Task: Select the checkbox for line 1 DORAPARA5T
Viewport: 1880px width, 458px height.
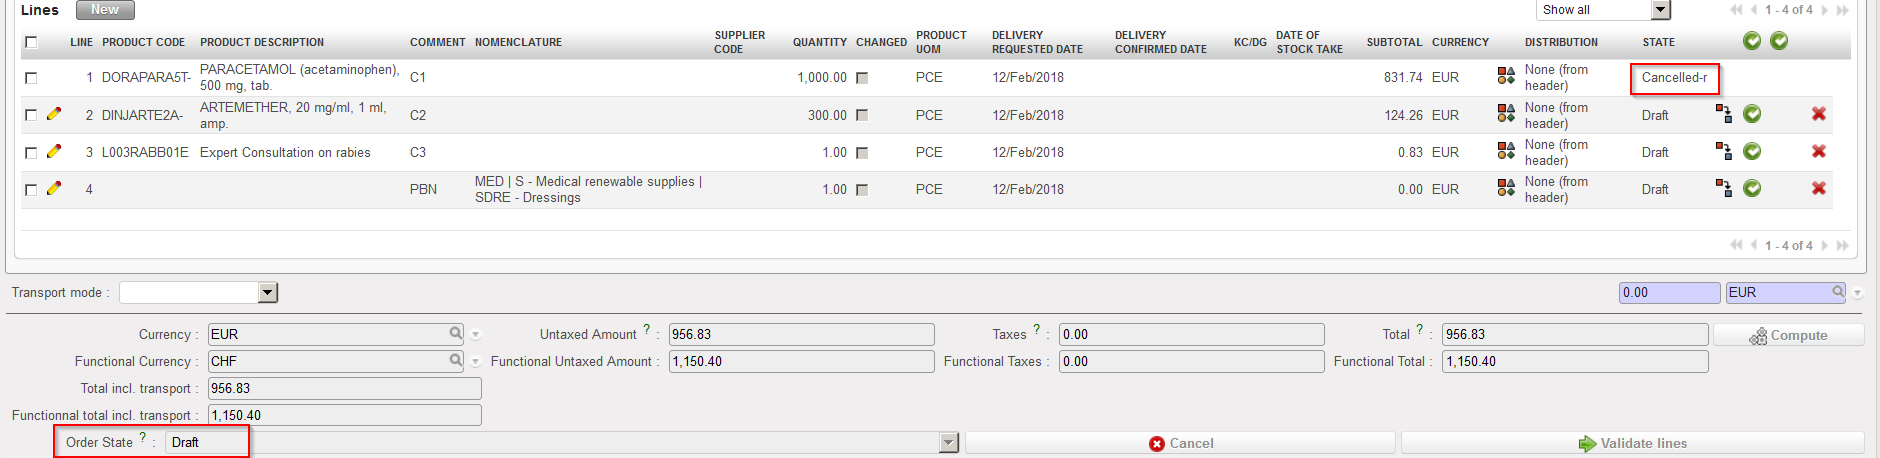Action: [31, 77]
